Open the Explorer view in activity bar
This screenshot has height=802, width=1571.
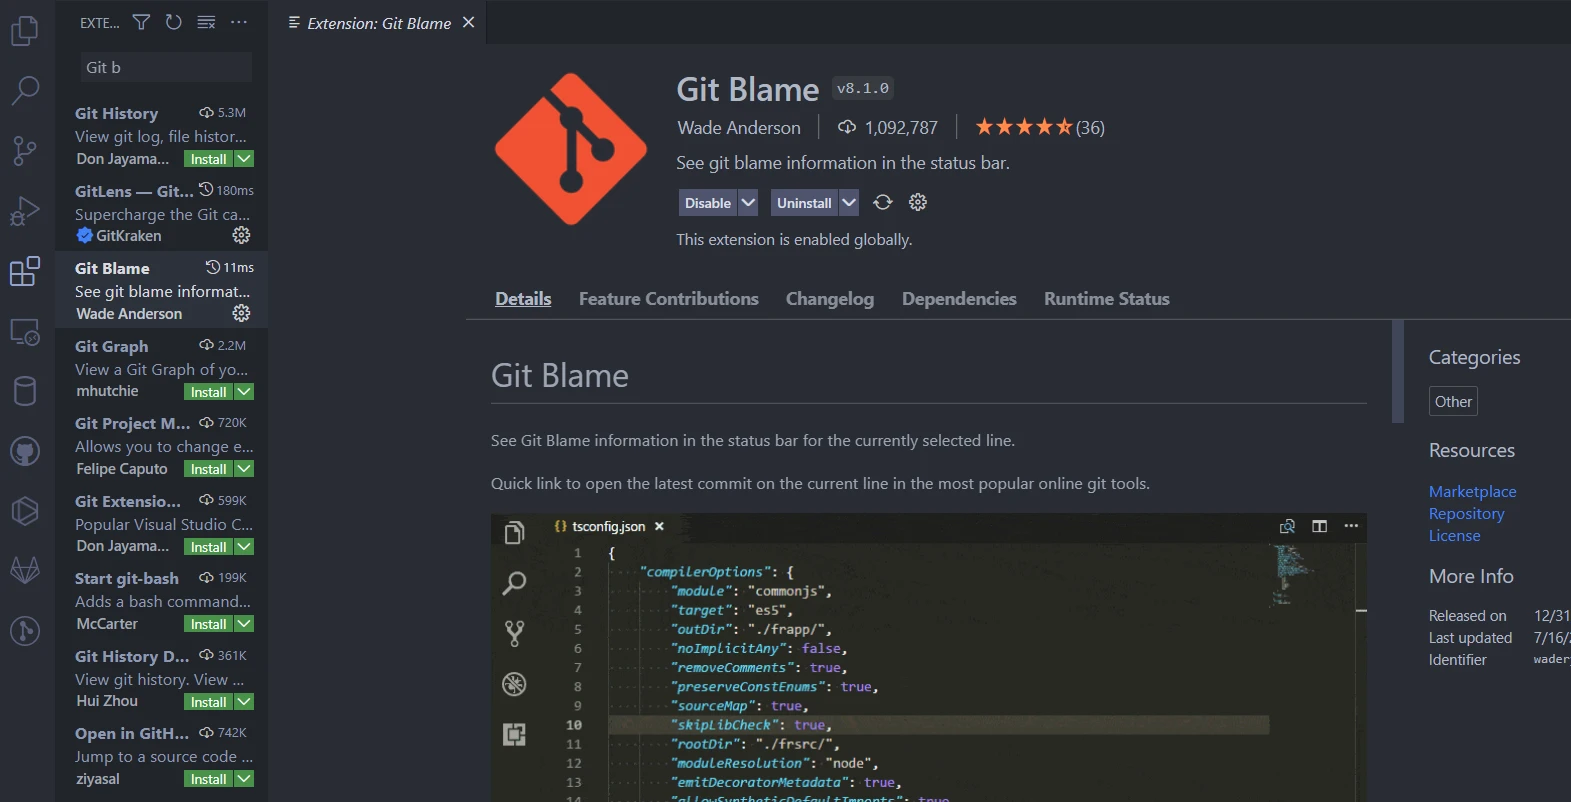[x=25, y=31]
